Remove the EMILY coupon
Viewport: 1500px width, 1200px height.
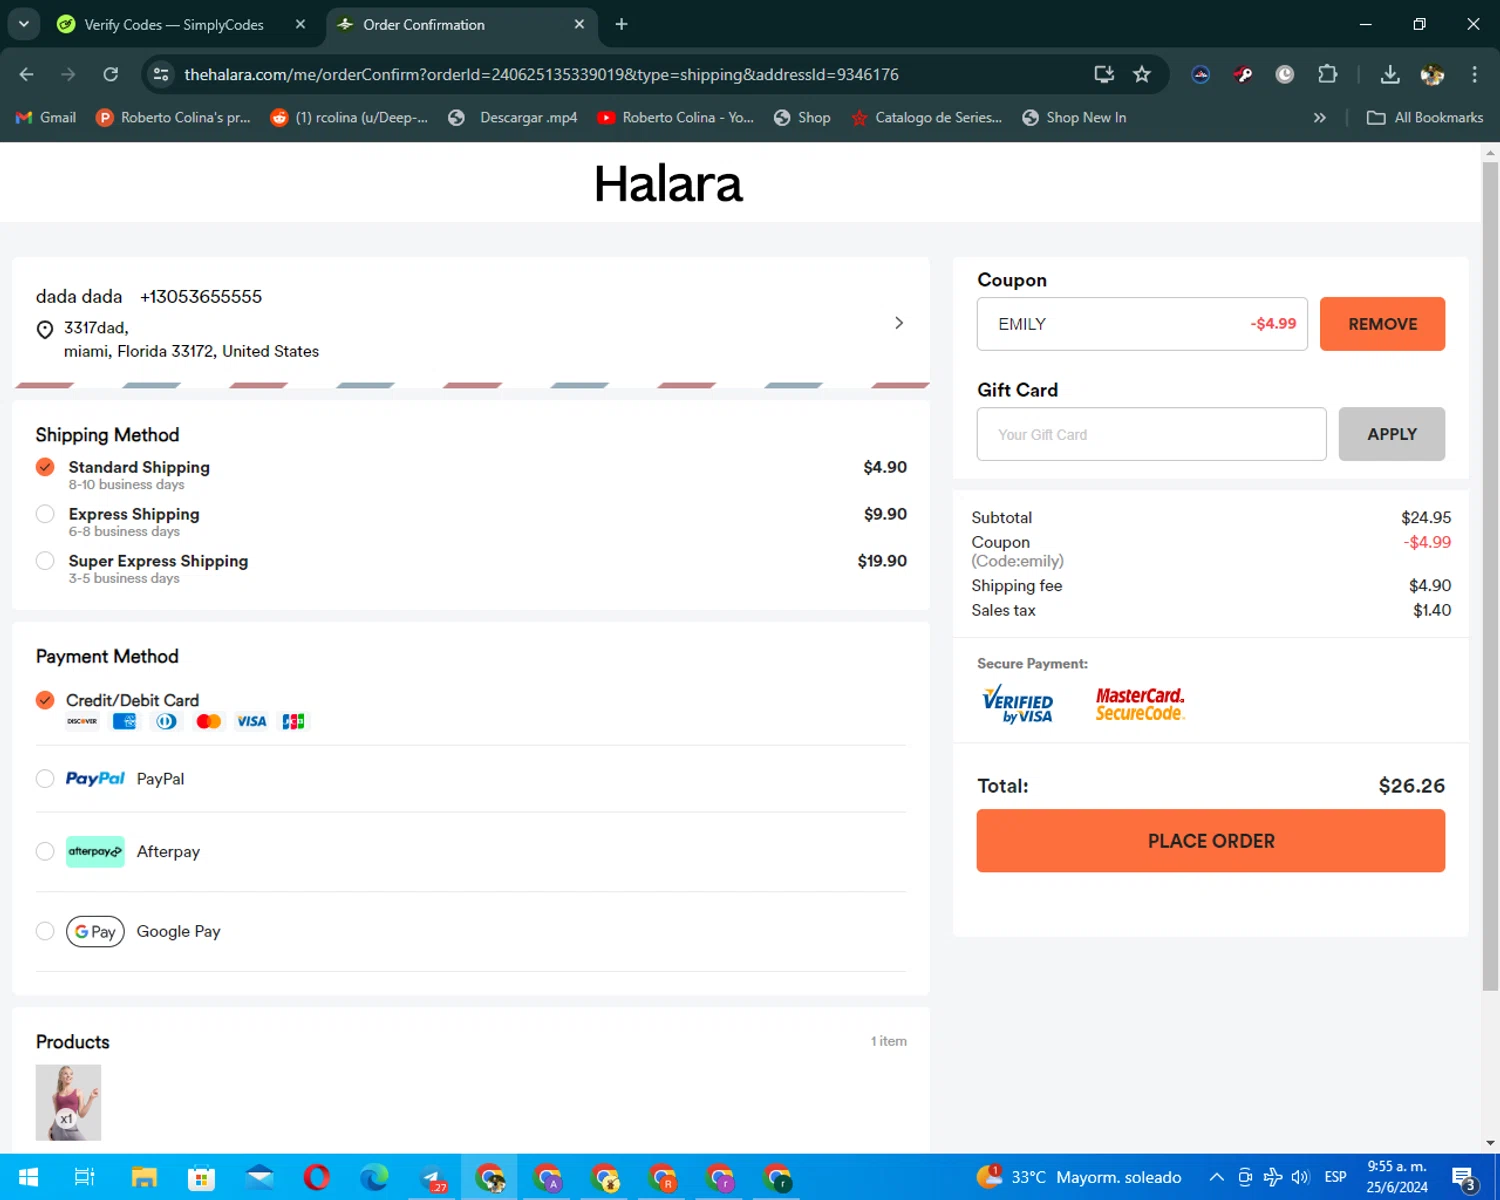click(x=1382, y=324)
